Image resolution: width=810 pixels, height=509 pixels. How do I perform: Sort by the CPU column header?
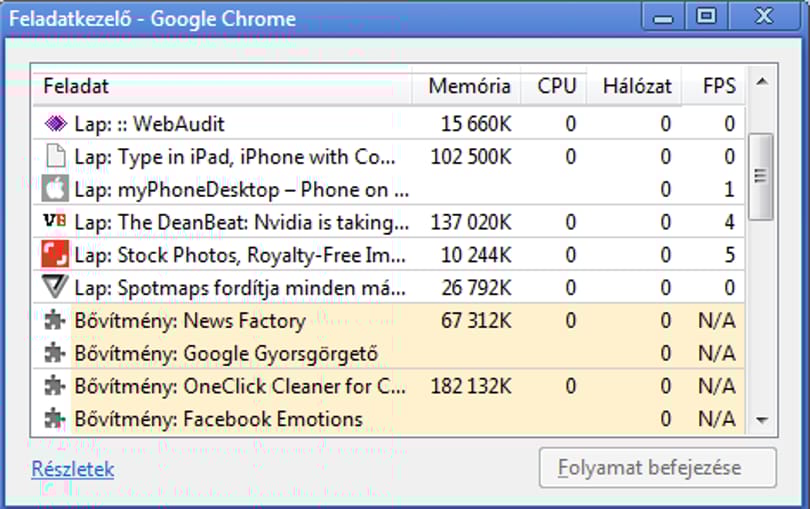click(x=554, y=86)
